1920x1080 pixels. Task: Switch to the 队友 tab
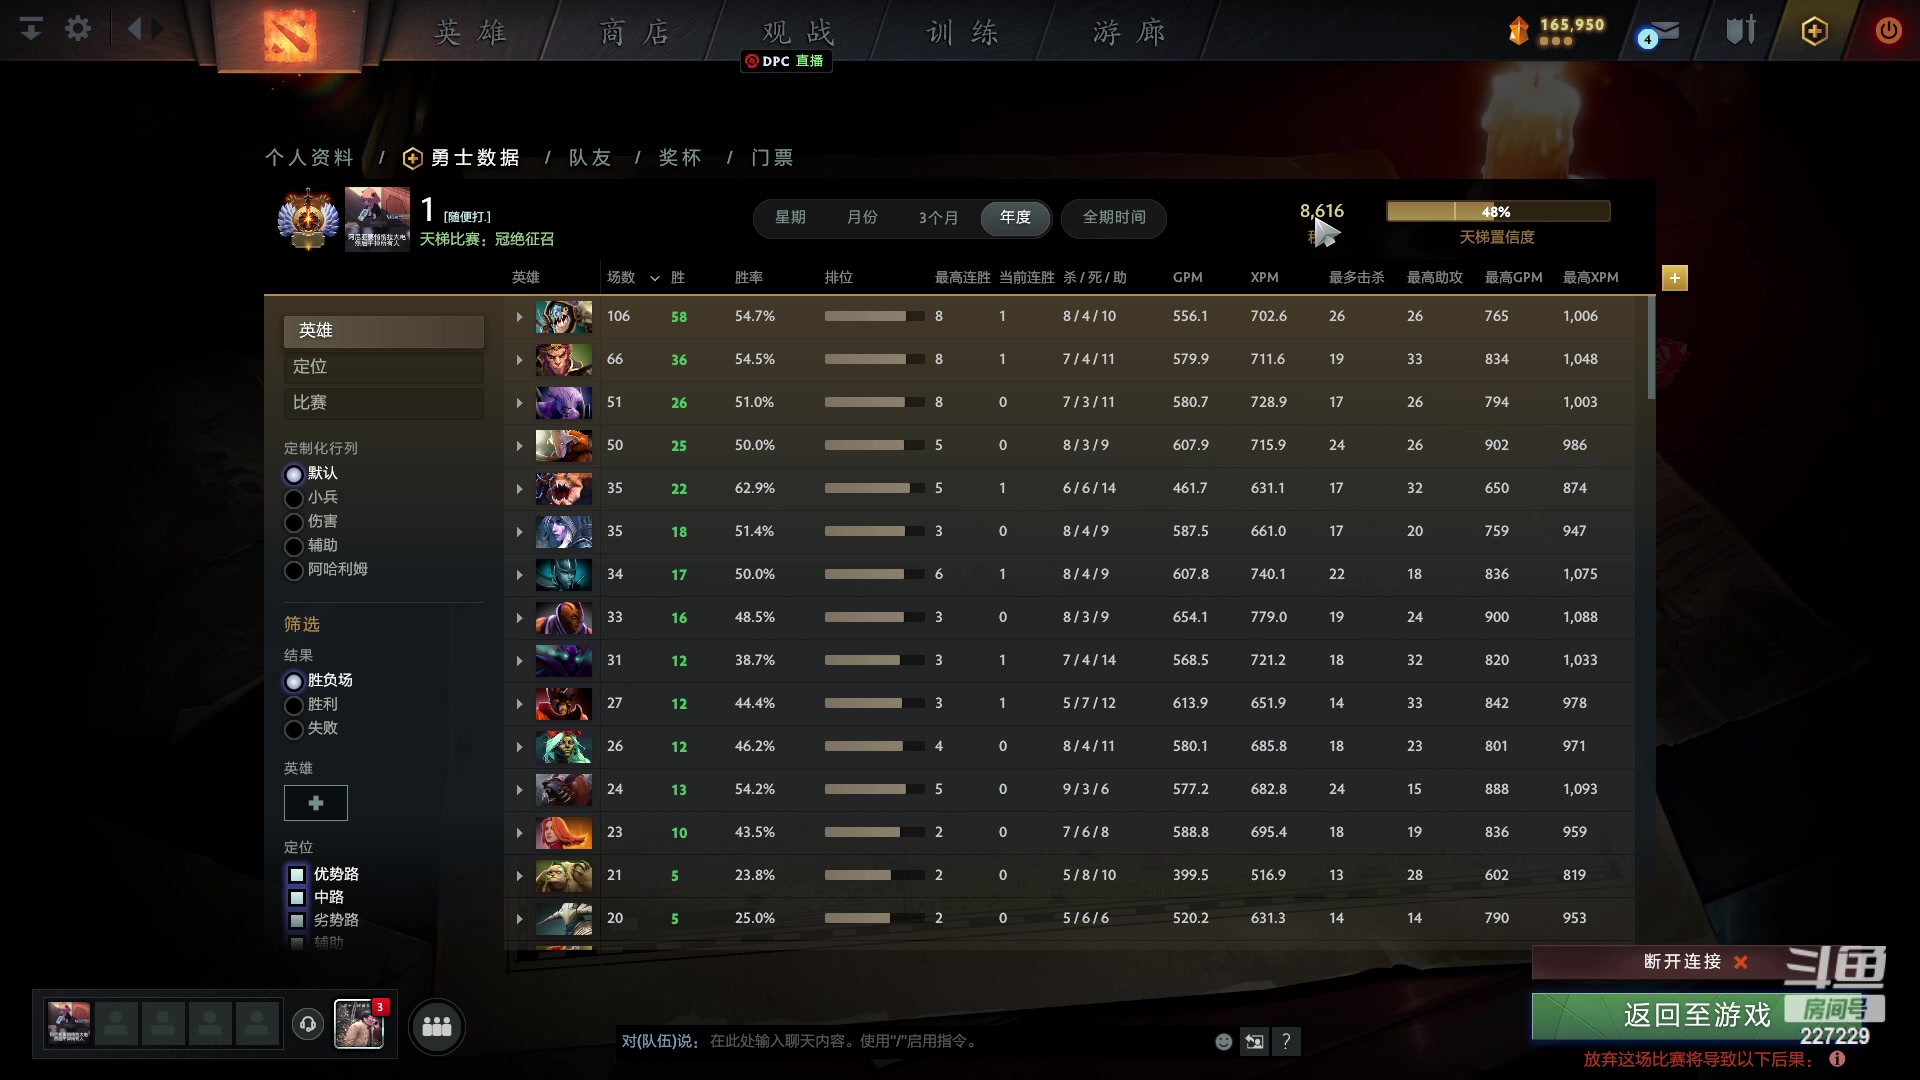click(590, 158)
